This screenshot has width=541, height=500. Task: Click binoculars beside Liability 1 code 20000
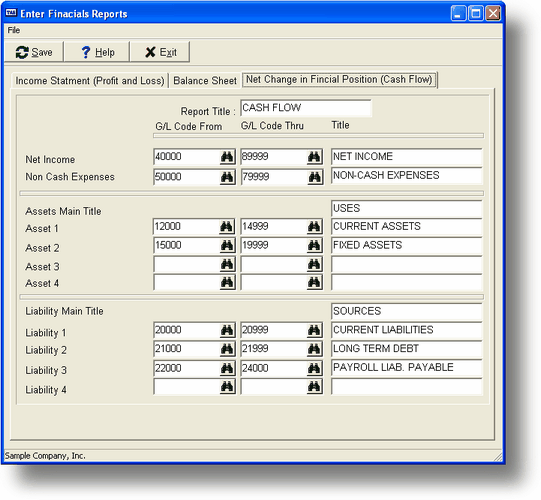pyautogui.click(x=227, y=330)
